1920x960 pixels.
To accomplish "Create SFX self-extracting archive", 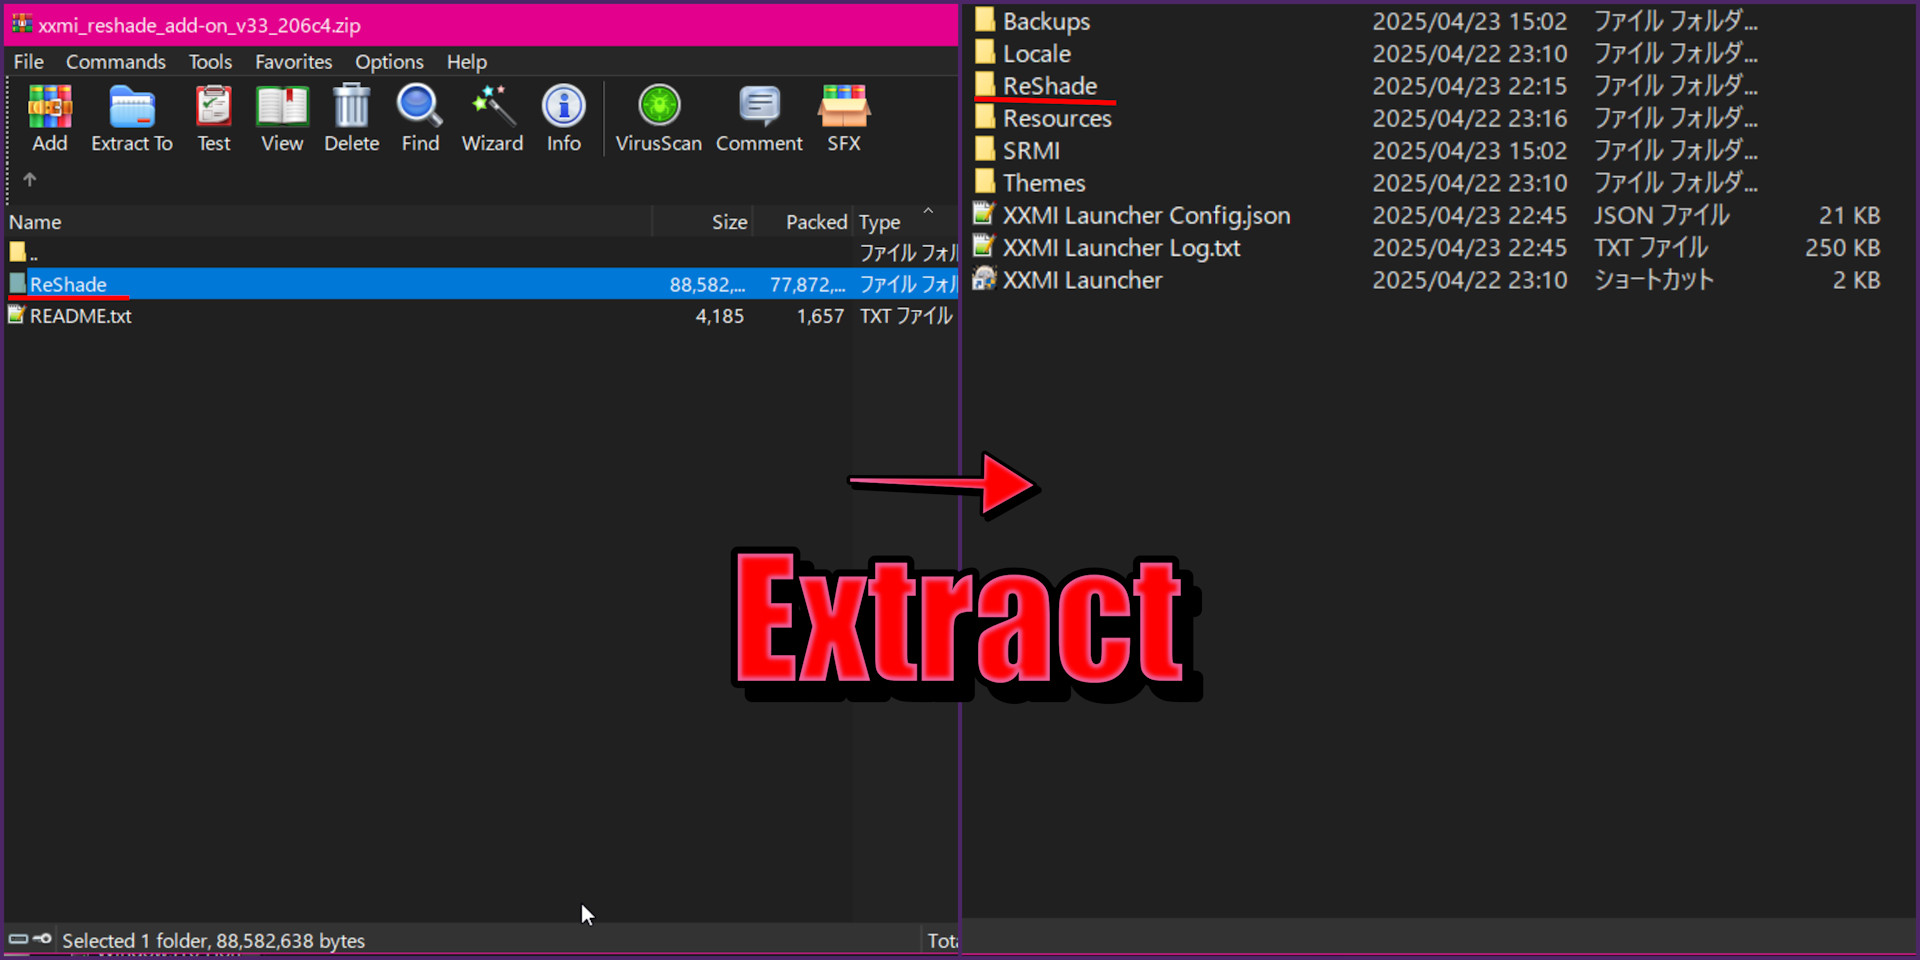I will coord(843,118).
